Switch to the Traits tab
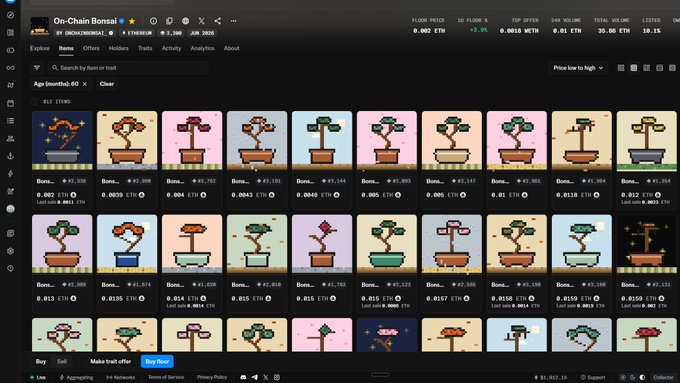The image size is (680, 383). click(x=145, y=48)
